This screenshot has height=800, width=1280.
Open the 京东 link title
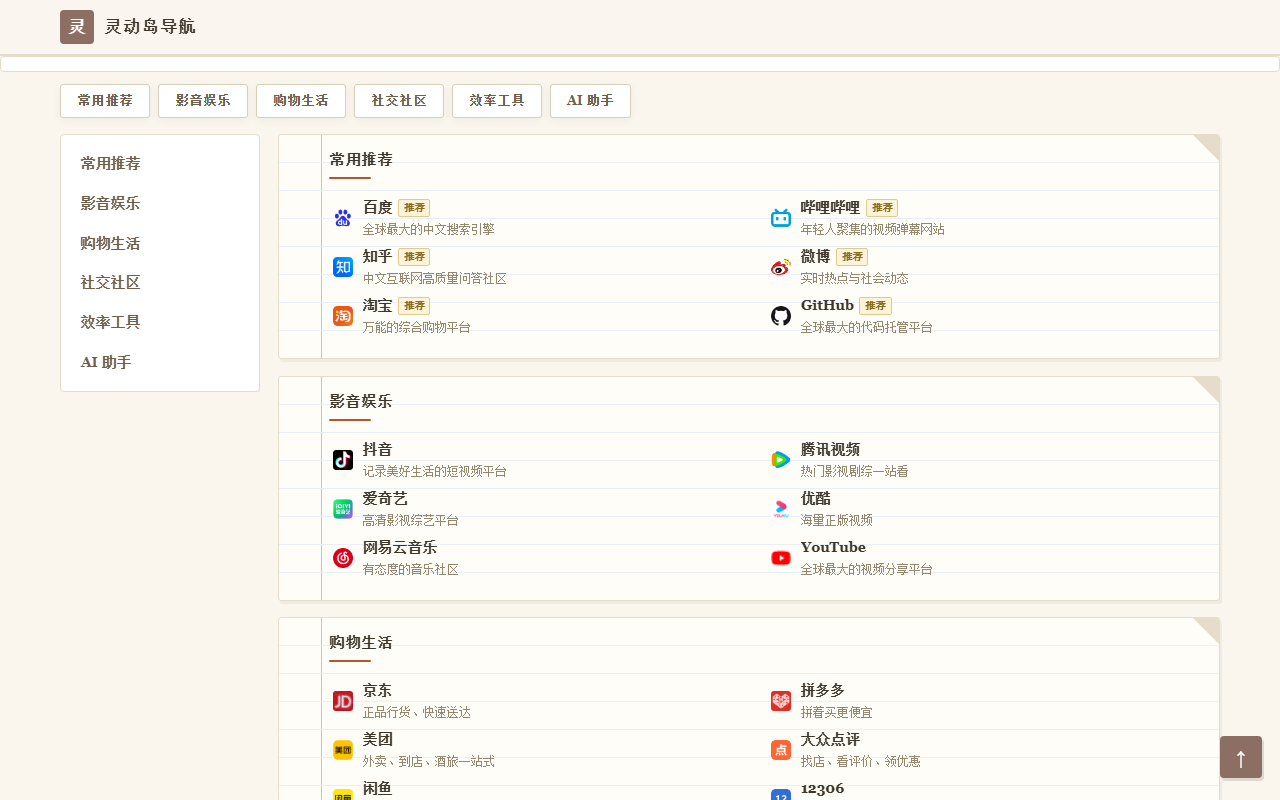378,691
